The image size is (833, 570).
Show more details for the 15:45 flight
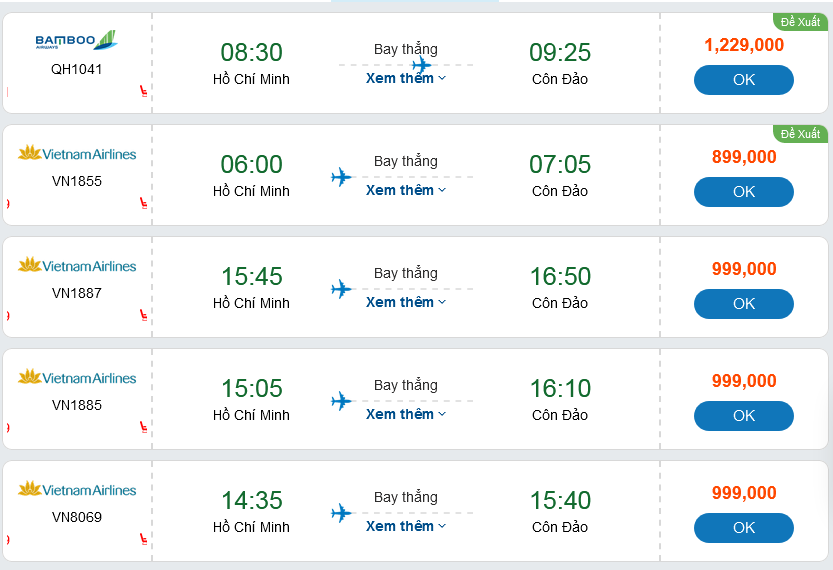405,302
